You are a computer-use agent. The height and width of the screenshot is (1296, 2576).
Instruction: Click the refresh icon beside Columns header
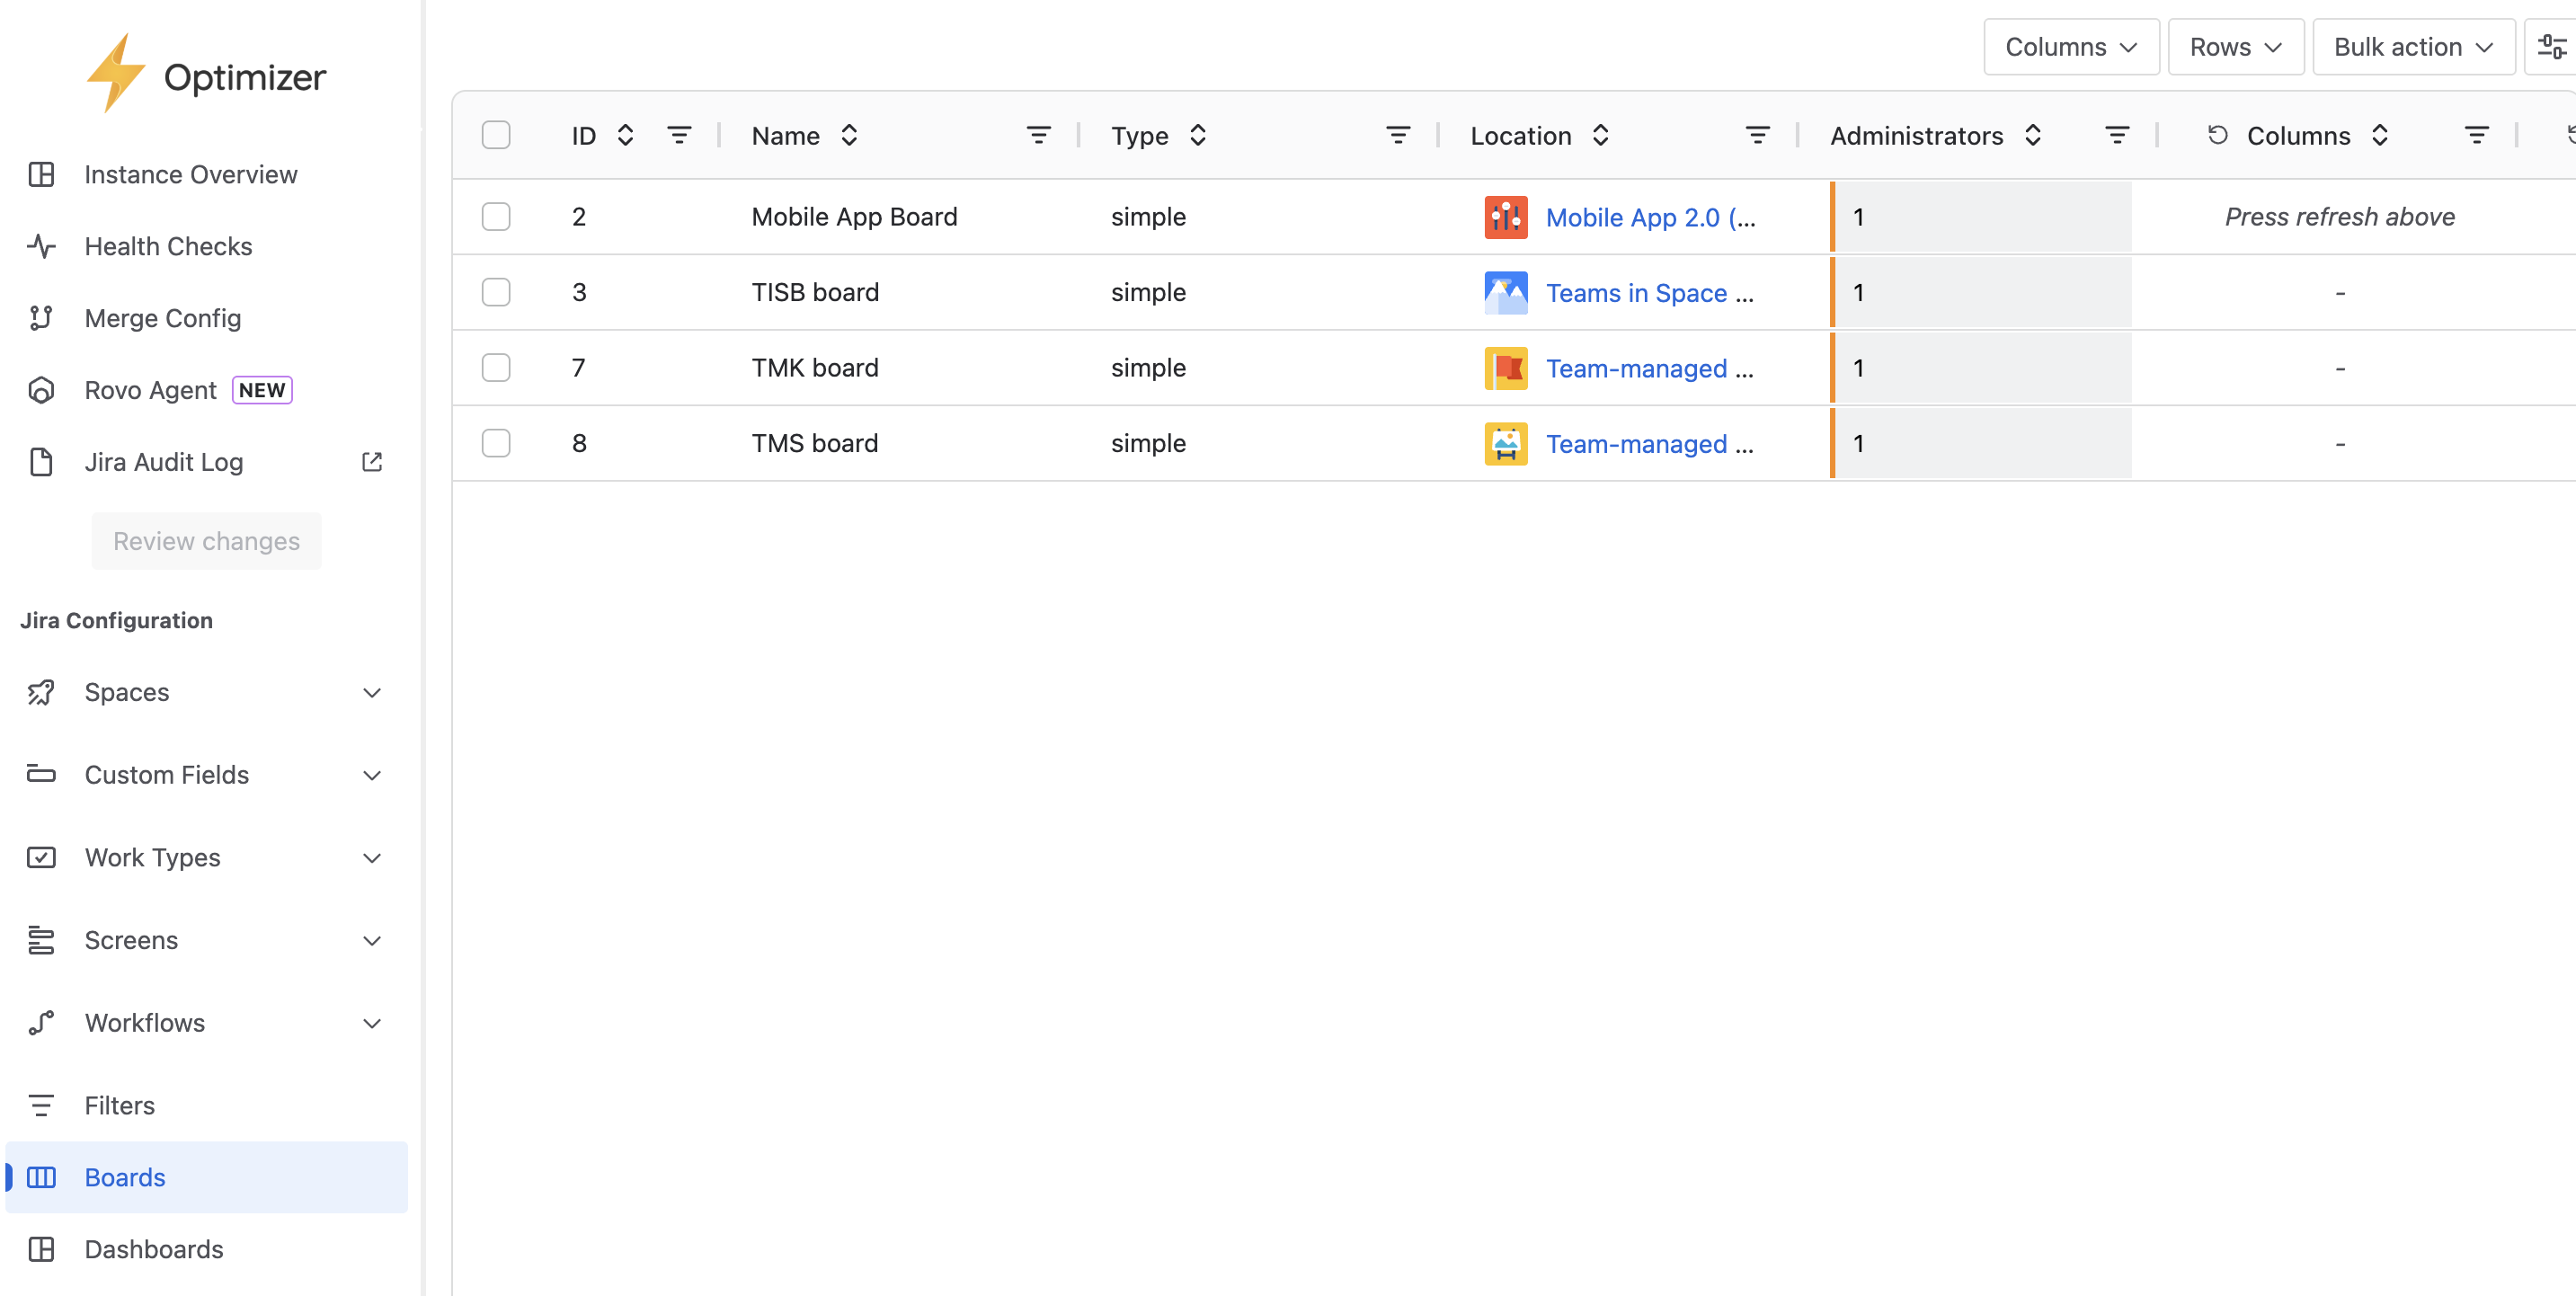pyautogui.click(x=2217, y=135)
